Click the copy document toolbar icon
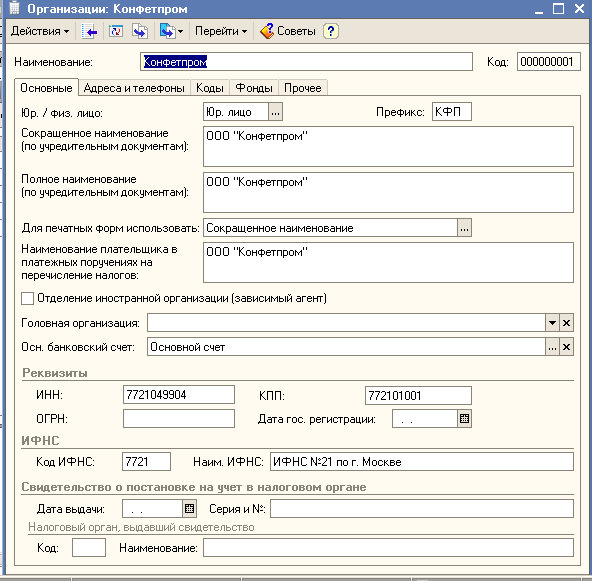This screenshot has width=592, height=581. point(140,31)
